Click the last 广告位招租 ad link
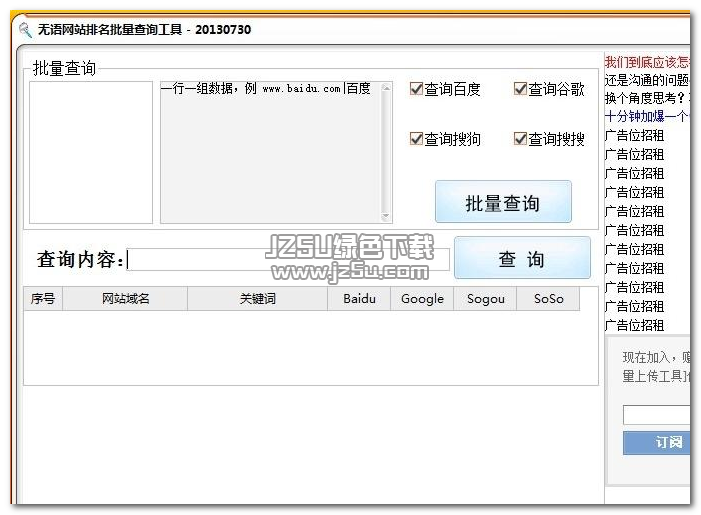Image resolution: width=701 pixels, height=515 pixels. [634, 325]
